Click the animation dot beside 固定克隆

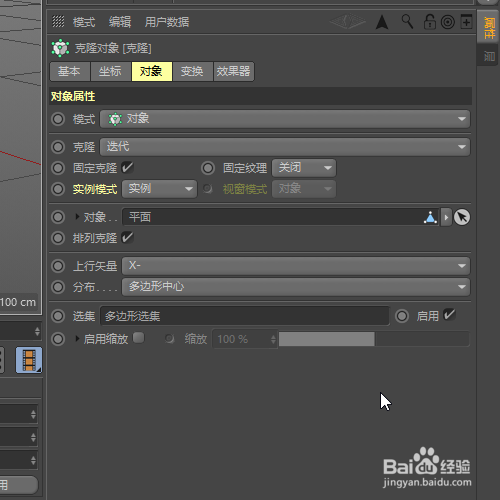58,168
